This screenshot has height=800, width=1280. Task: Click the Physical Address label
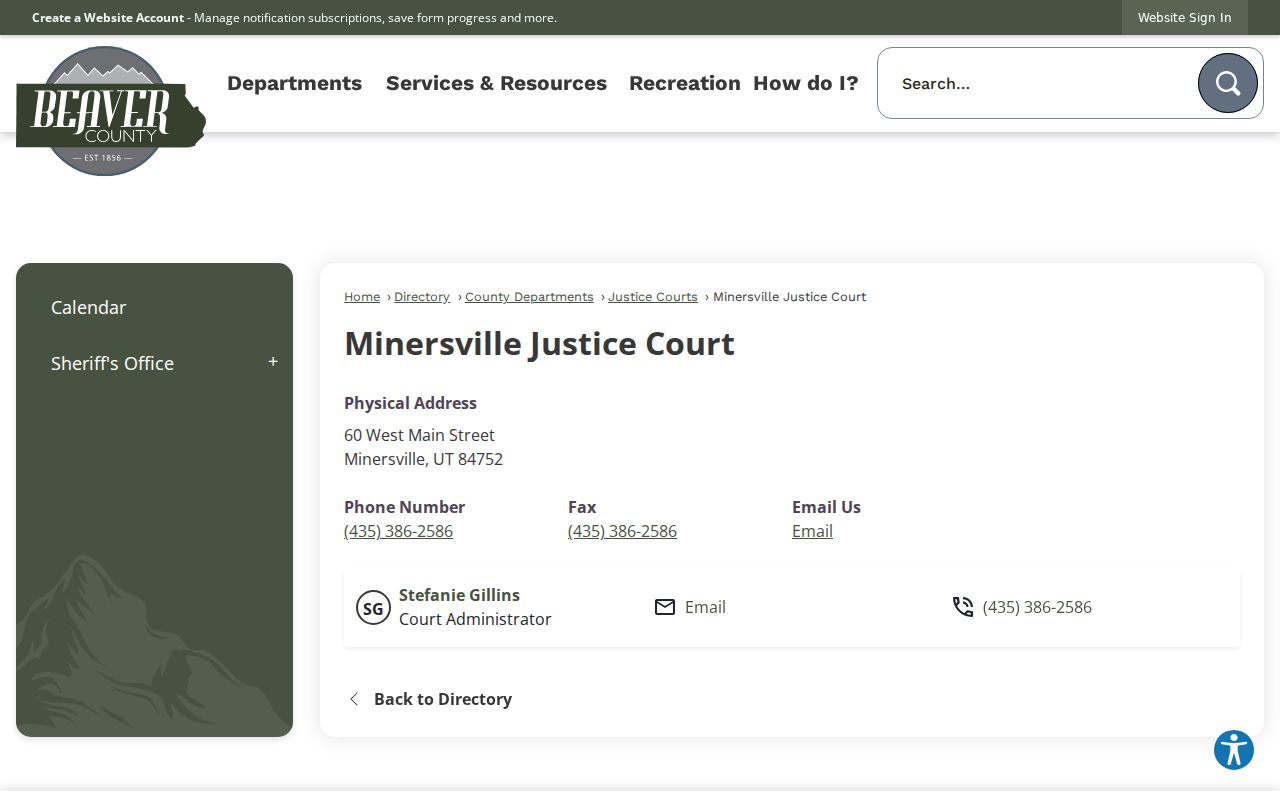(x=410, y=403)
